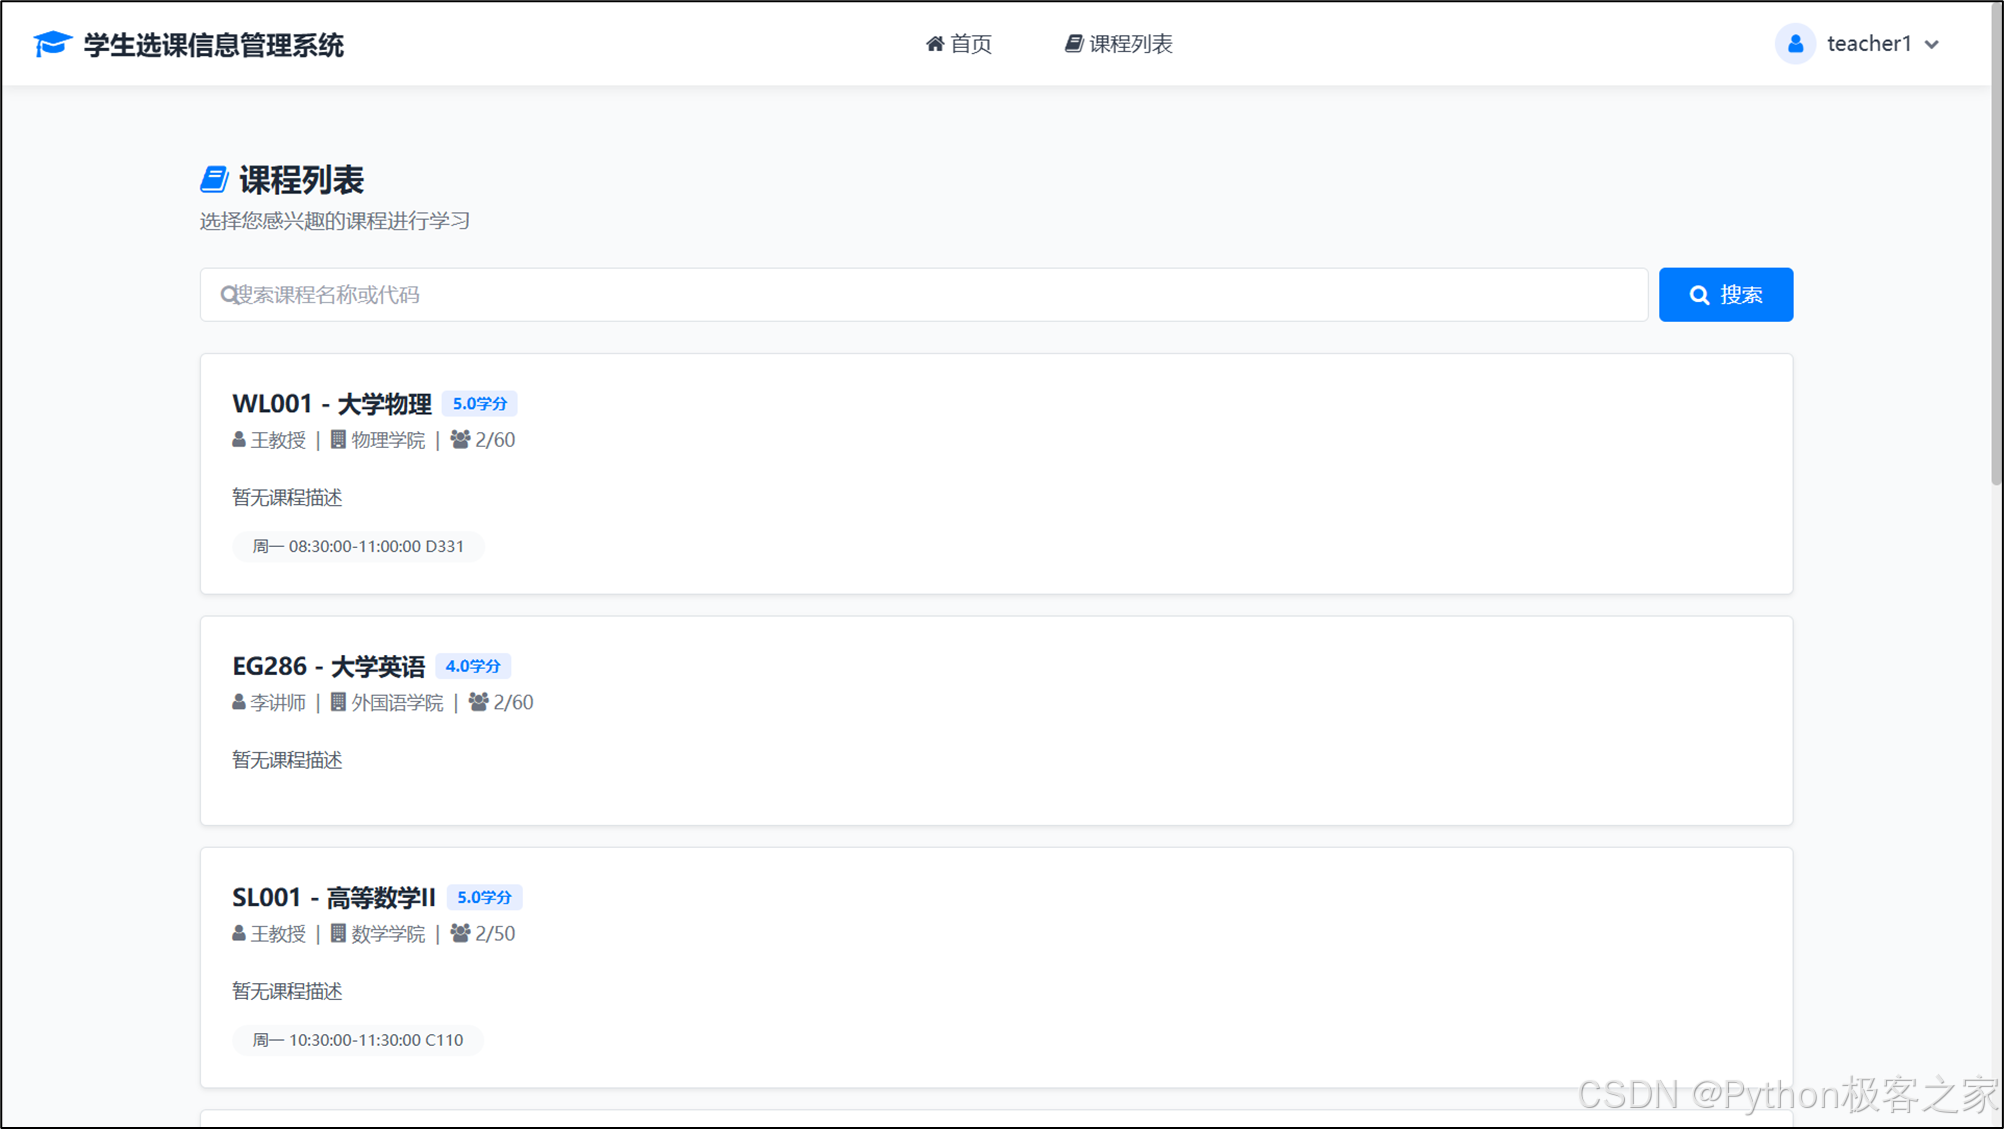
Task: Open the SL001 - 高等数学II course title
Action: tap(333, 897)
